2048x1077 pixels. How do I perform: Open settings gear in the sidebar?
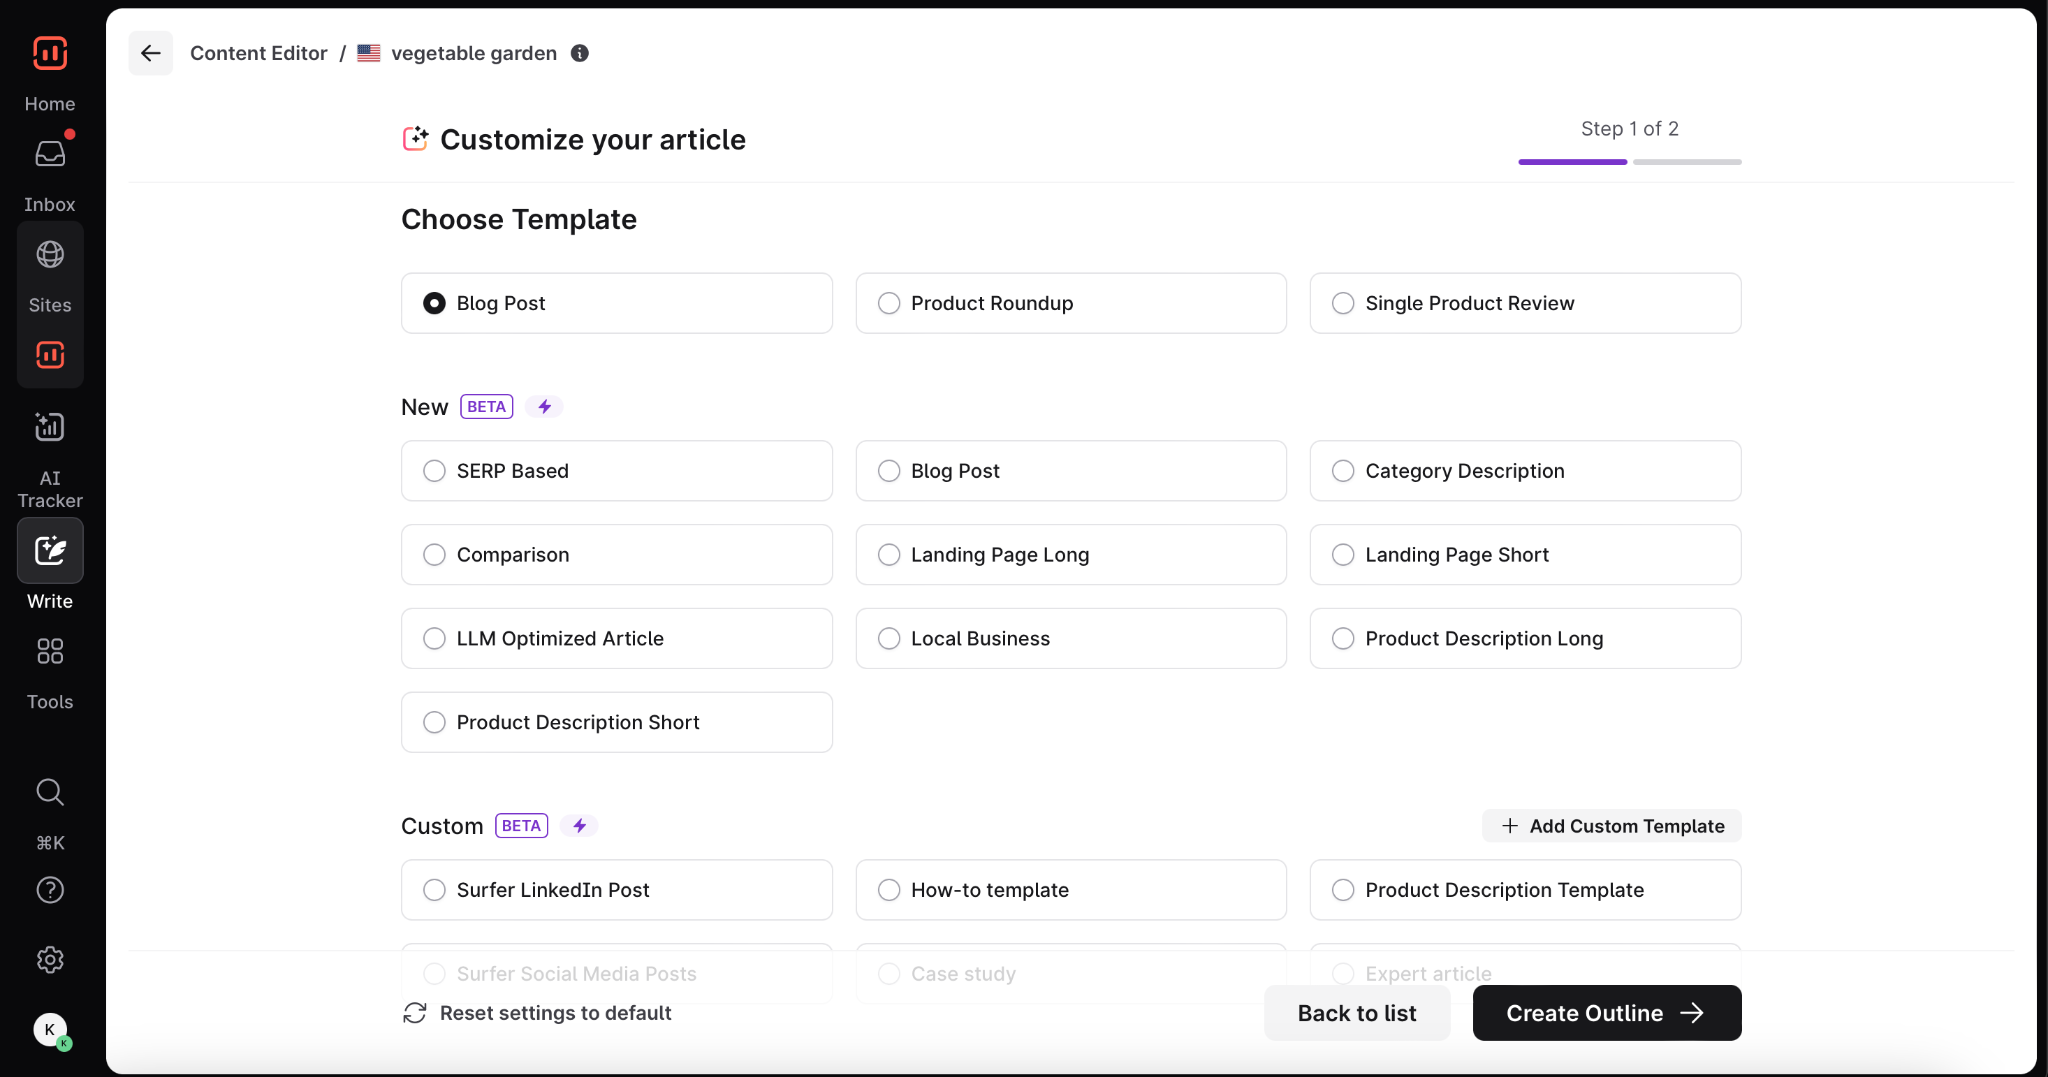pos(50,960)
